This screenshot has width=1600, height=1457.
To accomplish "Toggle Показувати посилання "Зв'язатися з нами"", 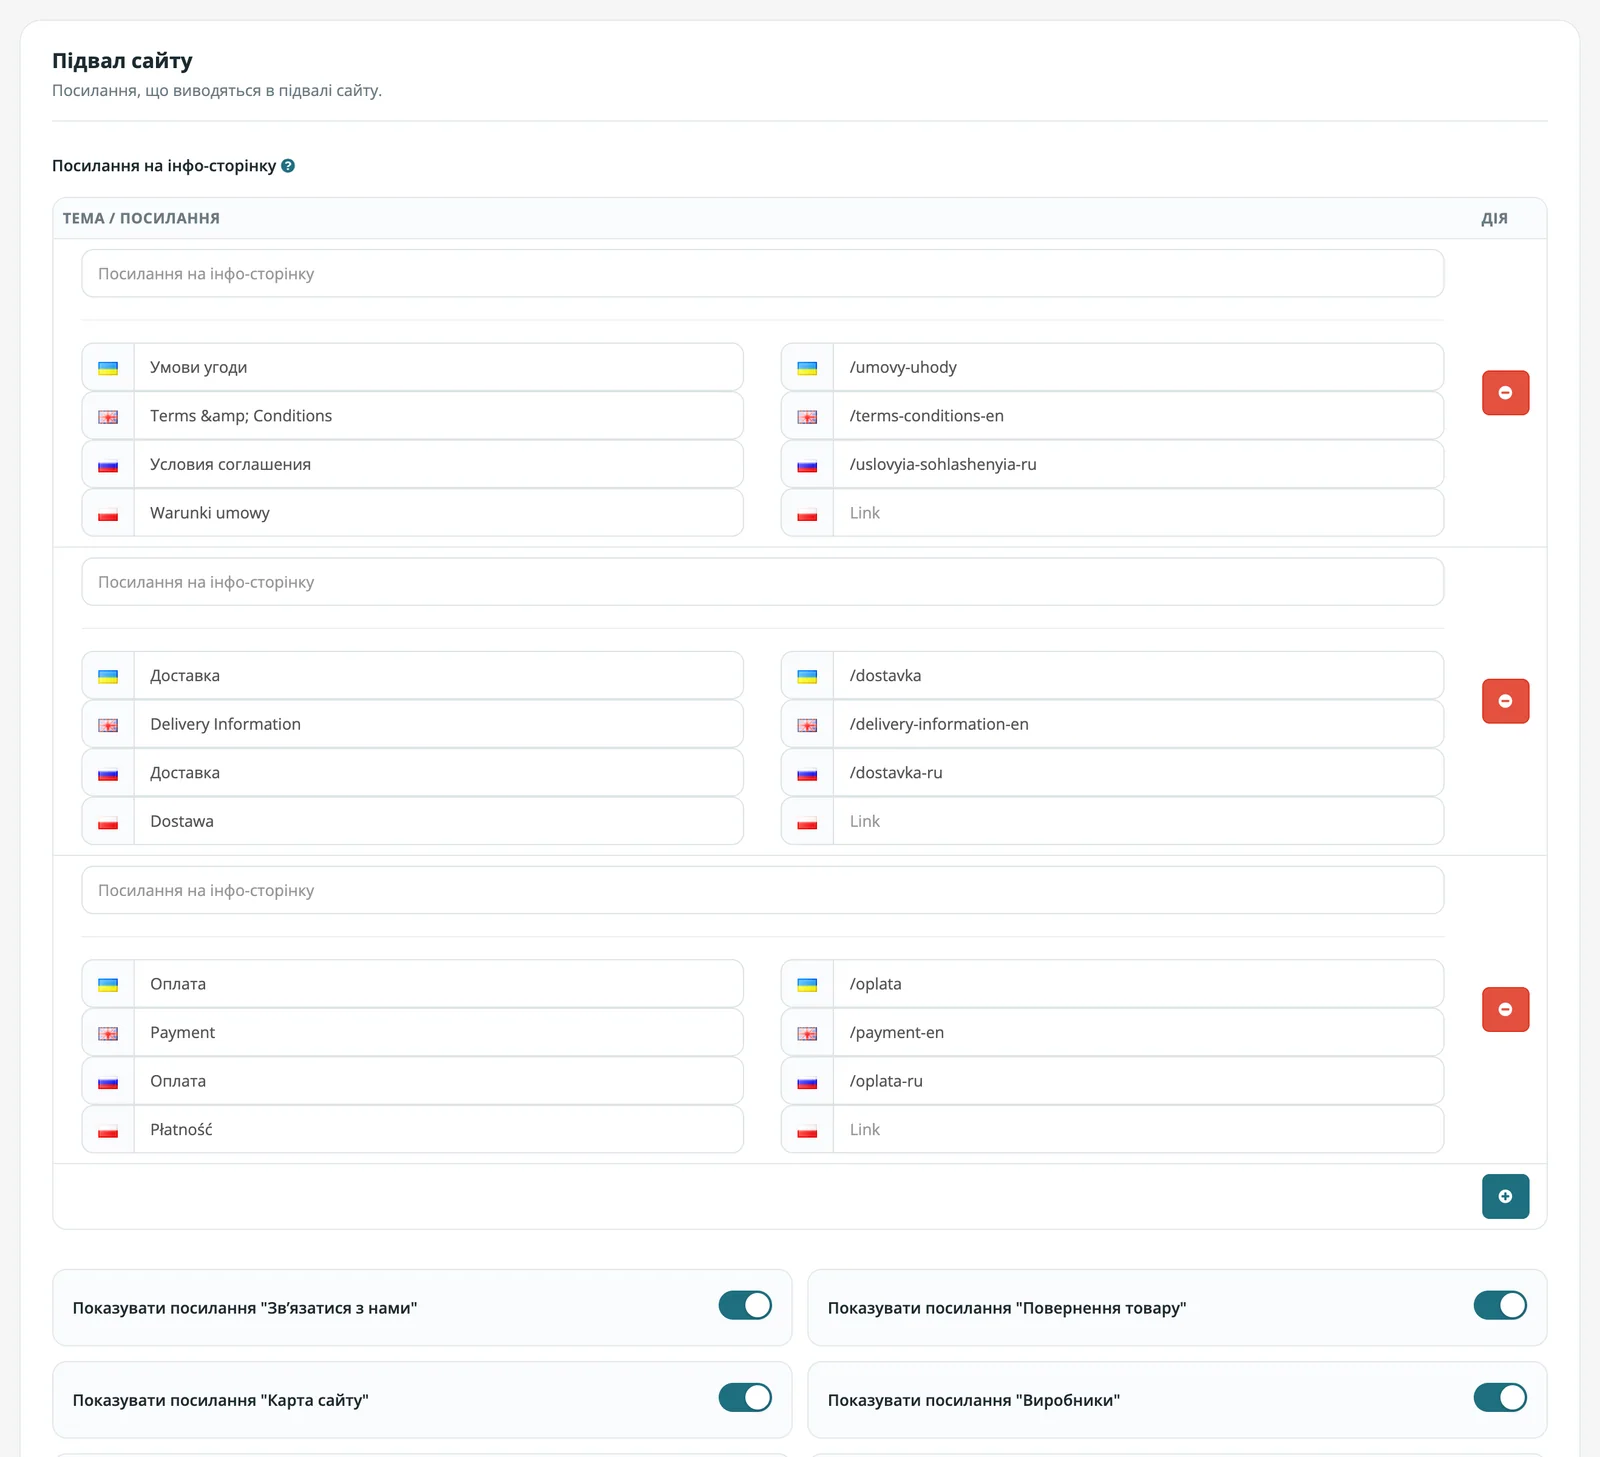I will [x=745, y=1305].
